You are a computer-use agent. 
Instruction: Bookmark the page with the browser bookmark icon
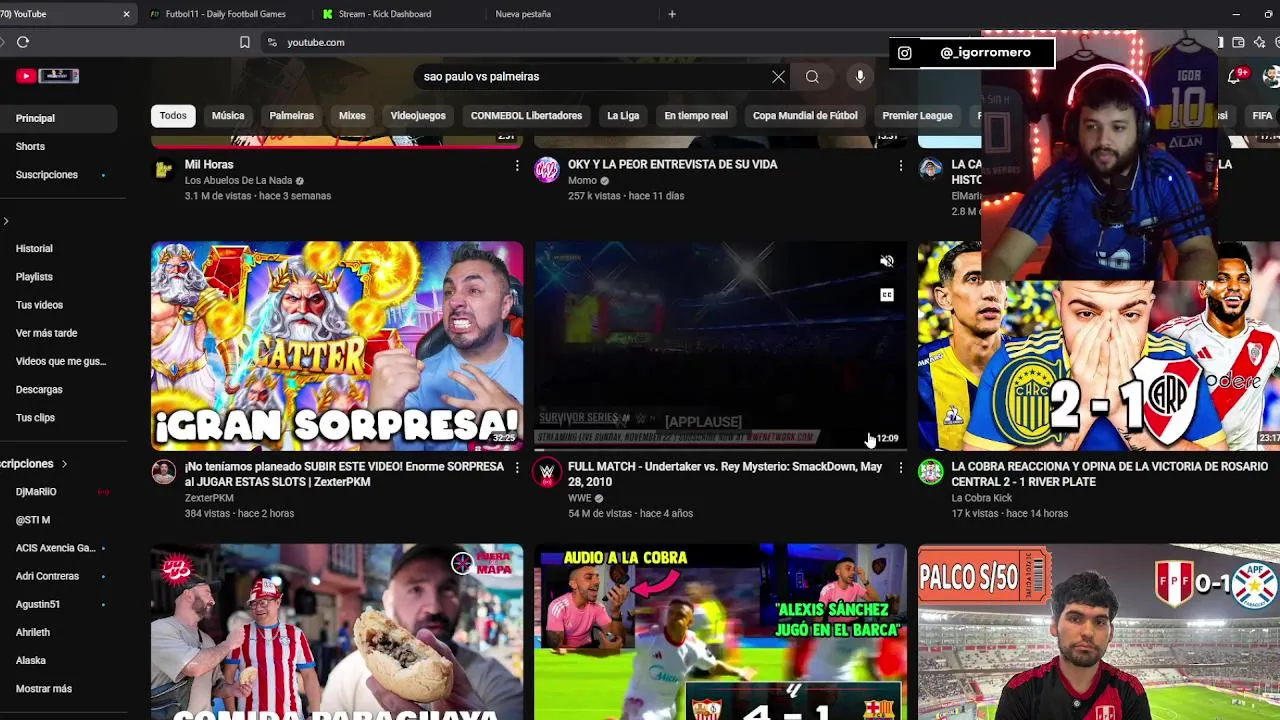(x=245, y=42)
